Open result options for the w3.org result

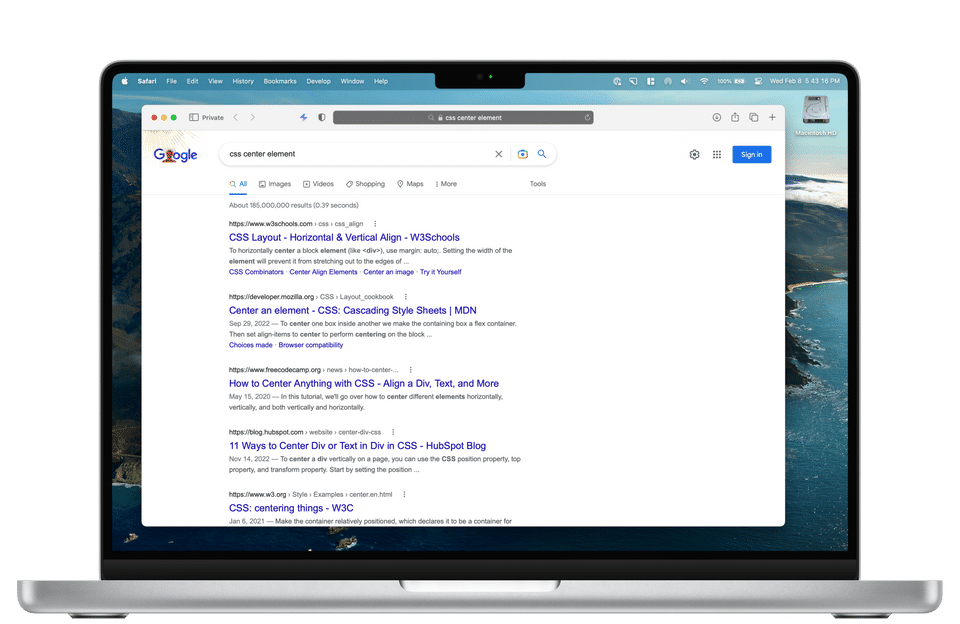[x=404, y=494]
